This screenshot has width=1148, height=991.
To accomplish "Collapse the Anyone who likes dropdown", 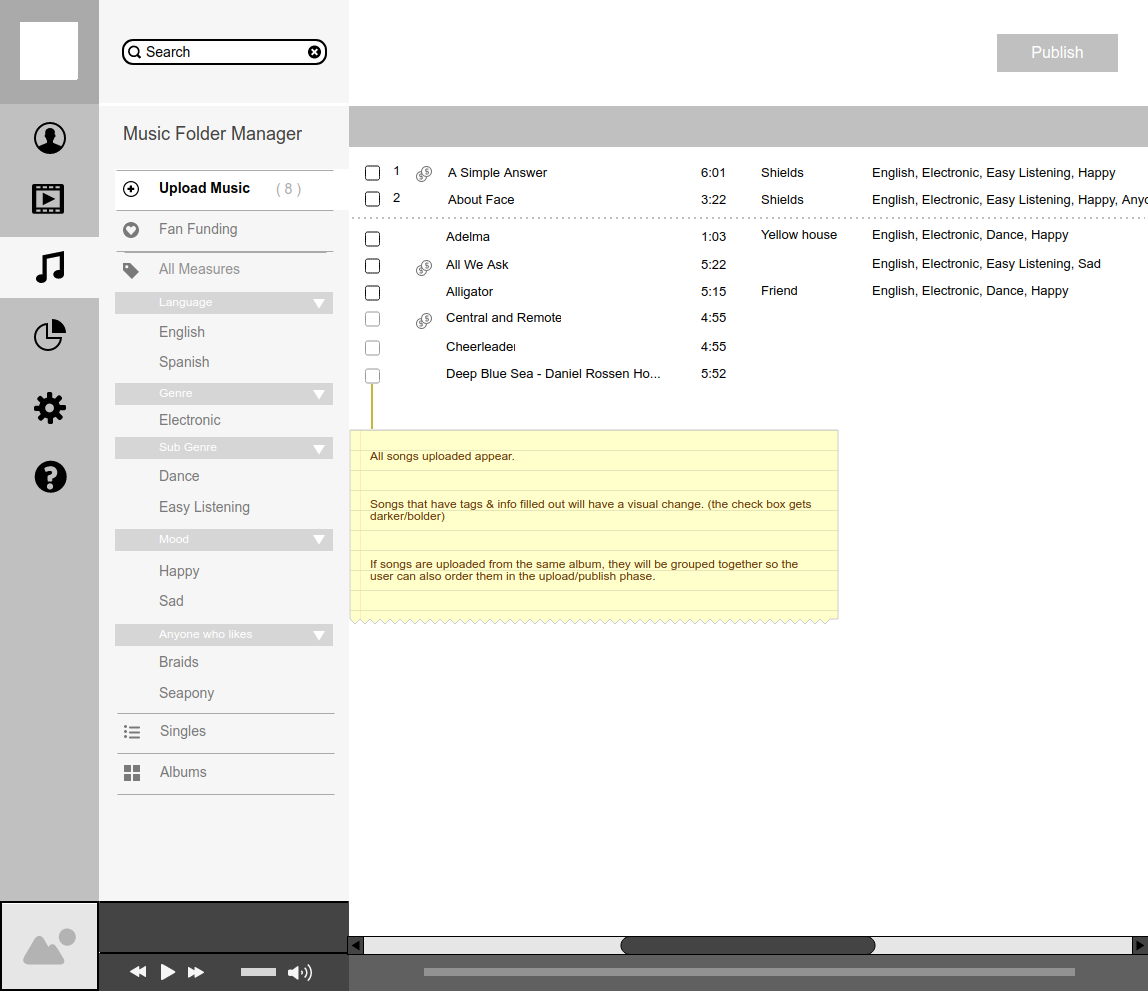I will click(x=318, y=635).
